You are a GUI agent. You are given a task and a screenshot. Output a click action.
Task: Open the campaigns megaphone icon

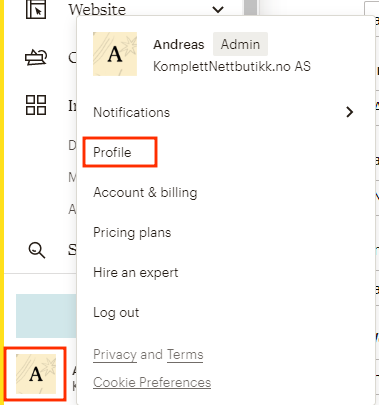tap(36, 57)
